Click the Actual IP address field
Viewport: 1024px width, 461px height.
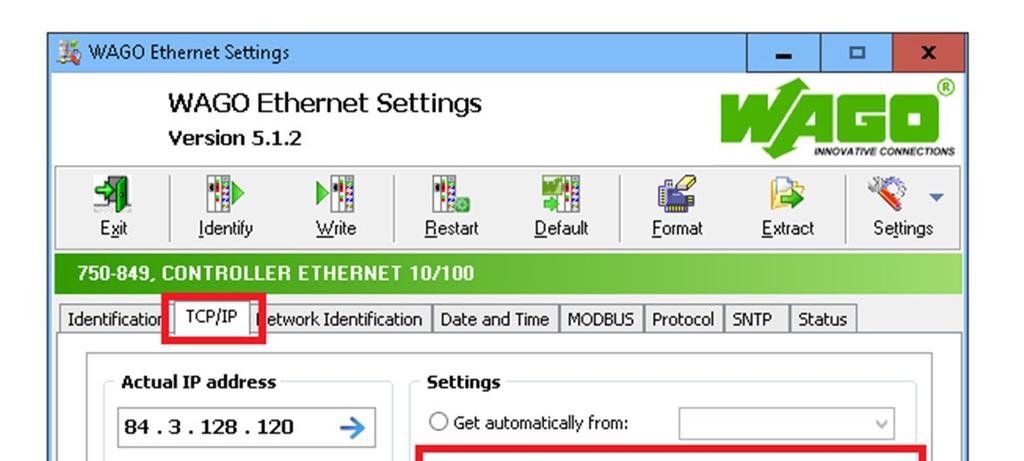246,428
